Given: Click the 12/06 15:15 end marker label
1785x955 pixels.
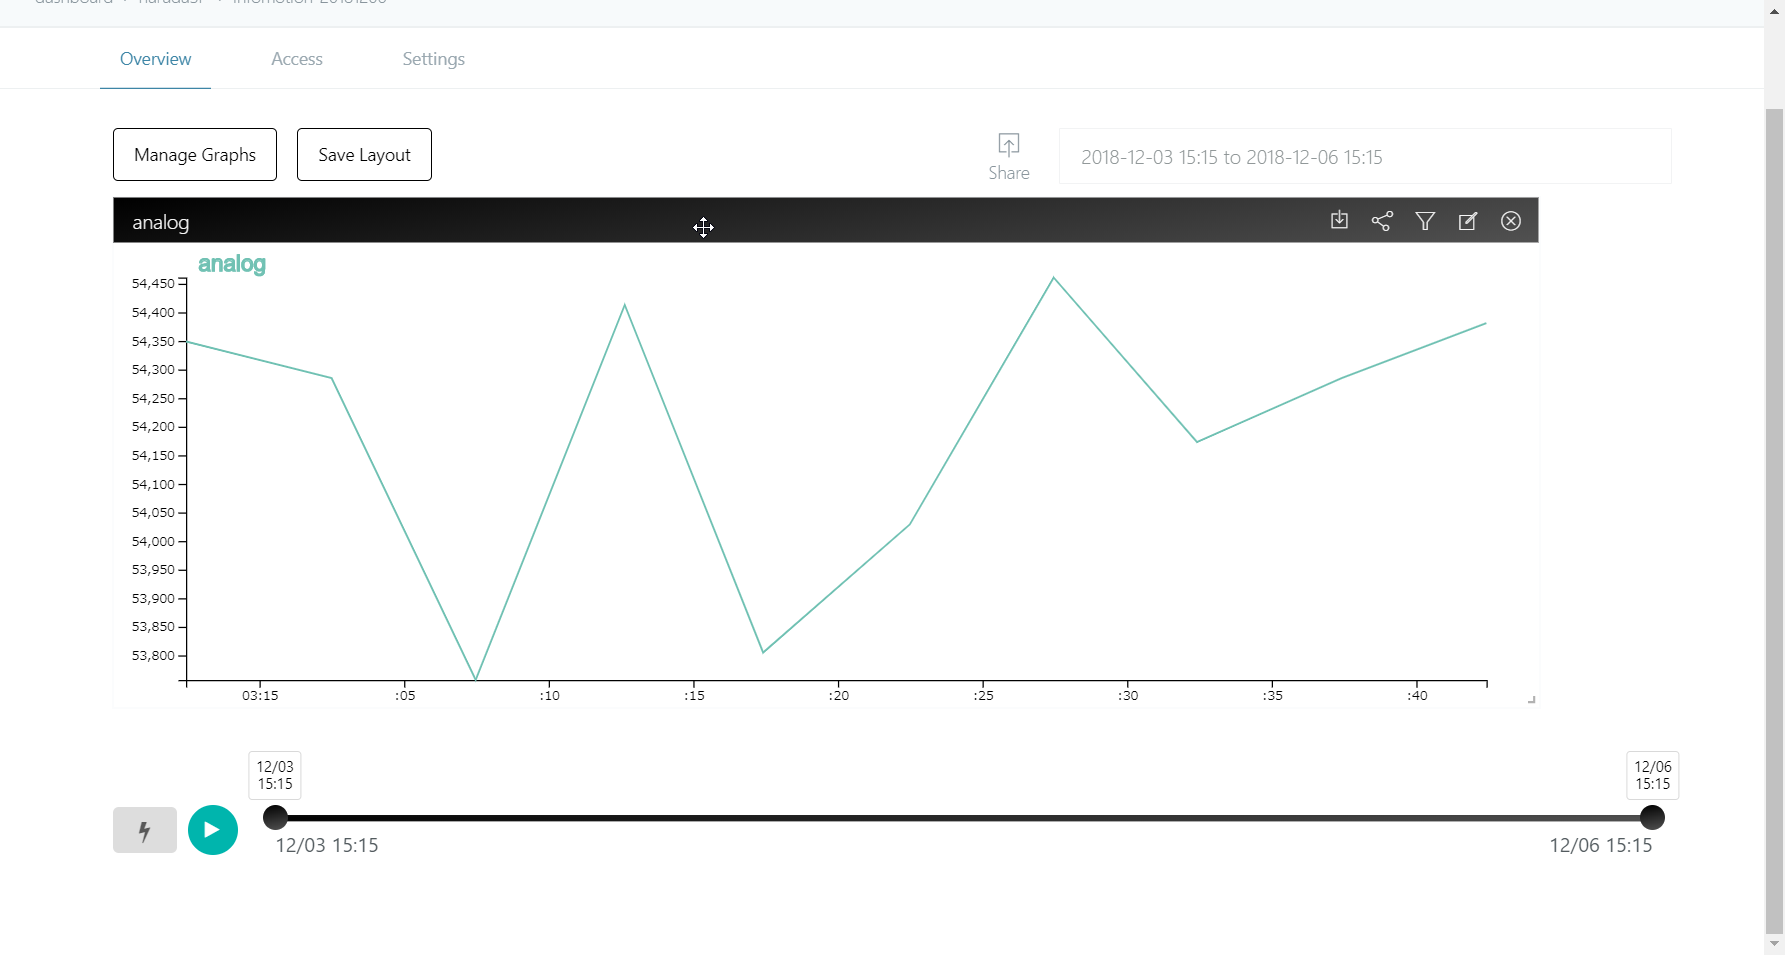Looking at the screenshot, I should click(1652, 775).
